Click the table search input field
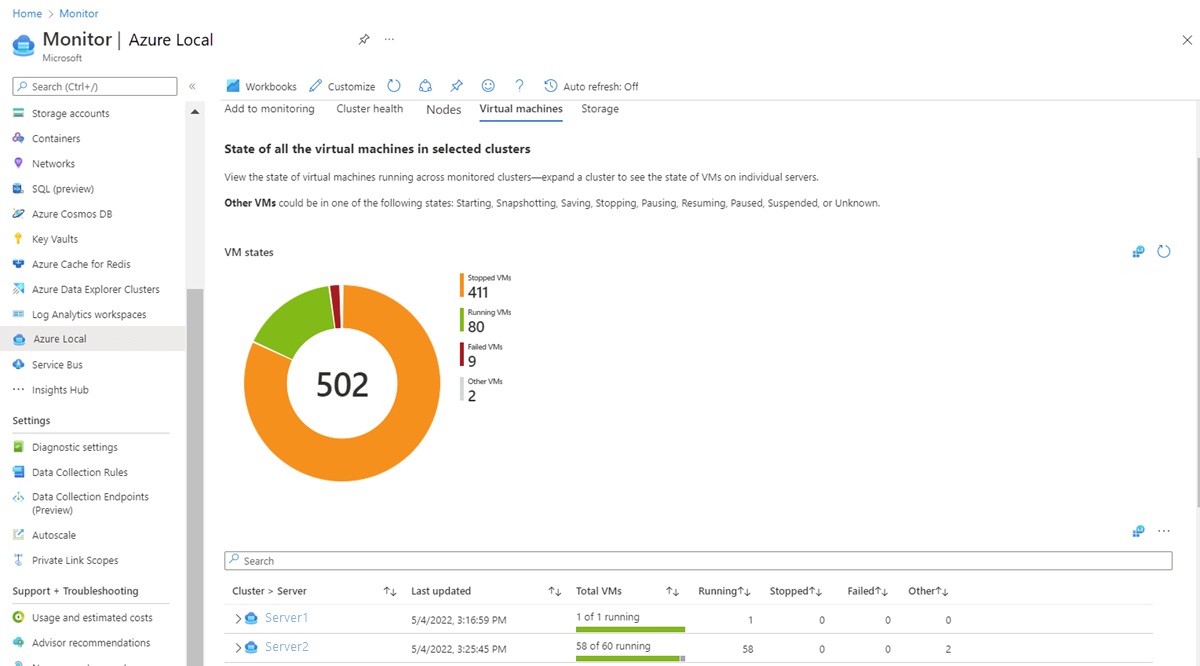This screenshot has width=1200, height=666. pyautogui.click(x=698, y=561)
